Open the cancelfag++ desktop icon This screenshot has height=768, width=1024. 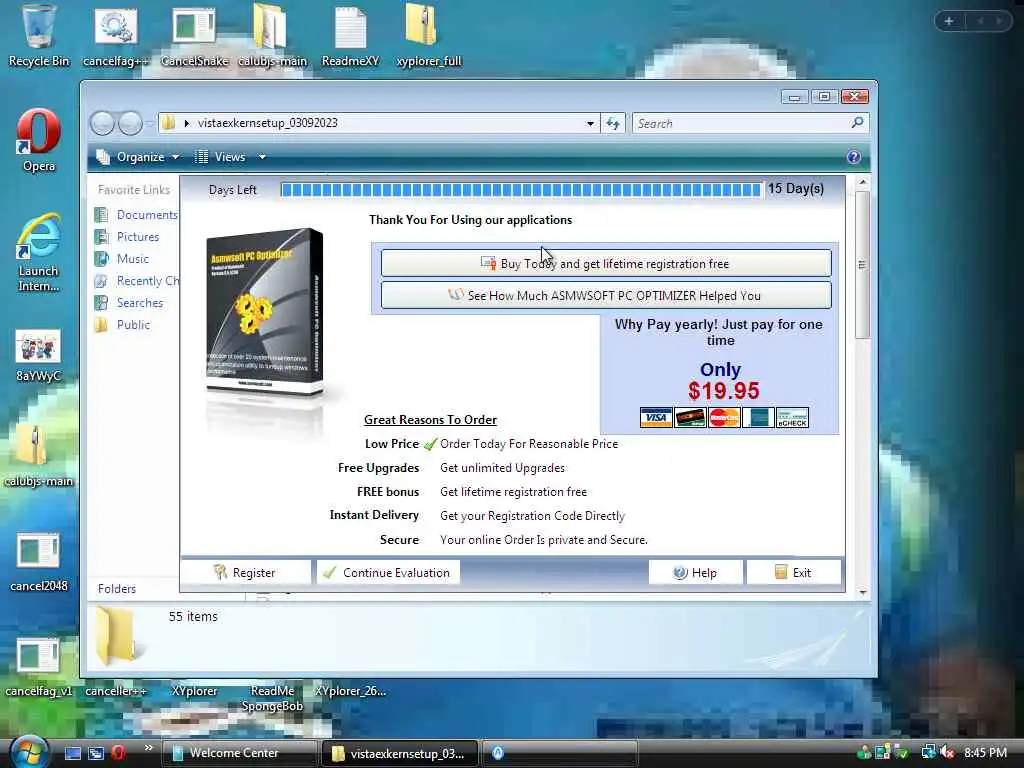116,36
